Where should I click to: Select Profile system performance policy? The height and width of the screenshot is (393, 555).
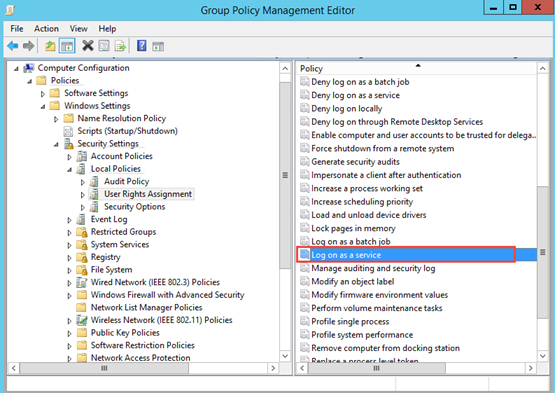[x=362, y=335]
